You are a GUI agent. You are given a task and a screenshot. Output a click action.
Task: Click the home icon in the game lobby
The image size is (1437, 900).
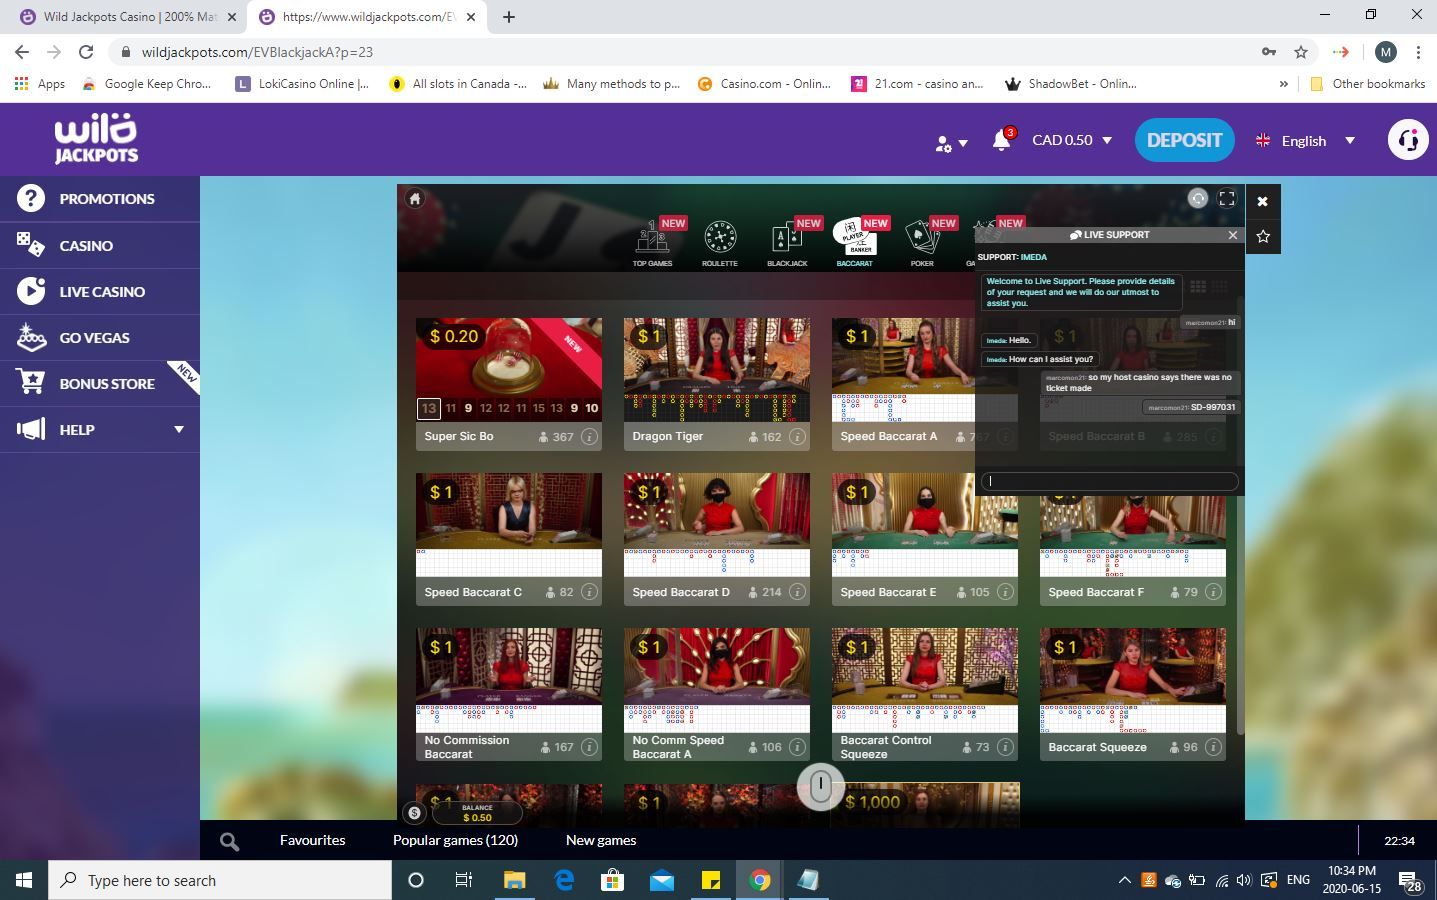pos(415,198)
